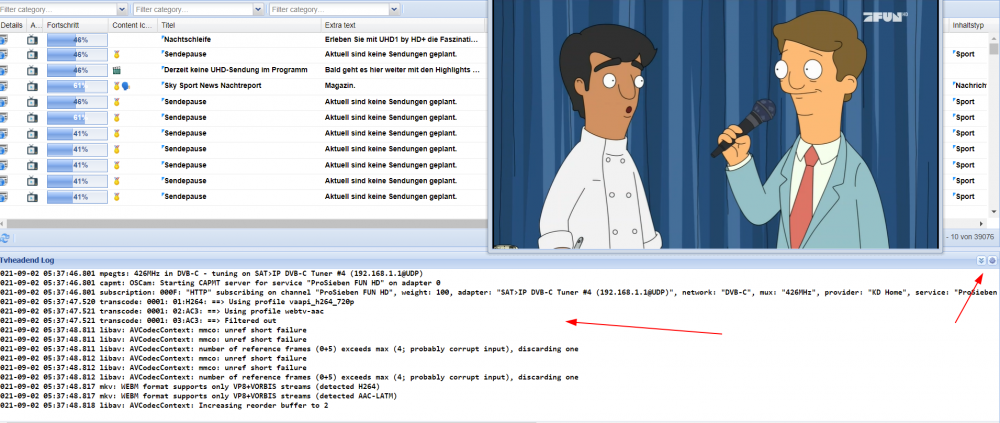Click 'Nachrich' content type in Sky Sport row
The width and height of the screenshot is (1000, 423).
(x=971, y=86)
